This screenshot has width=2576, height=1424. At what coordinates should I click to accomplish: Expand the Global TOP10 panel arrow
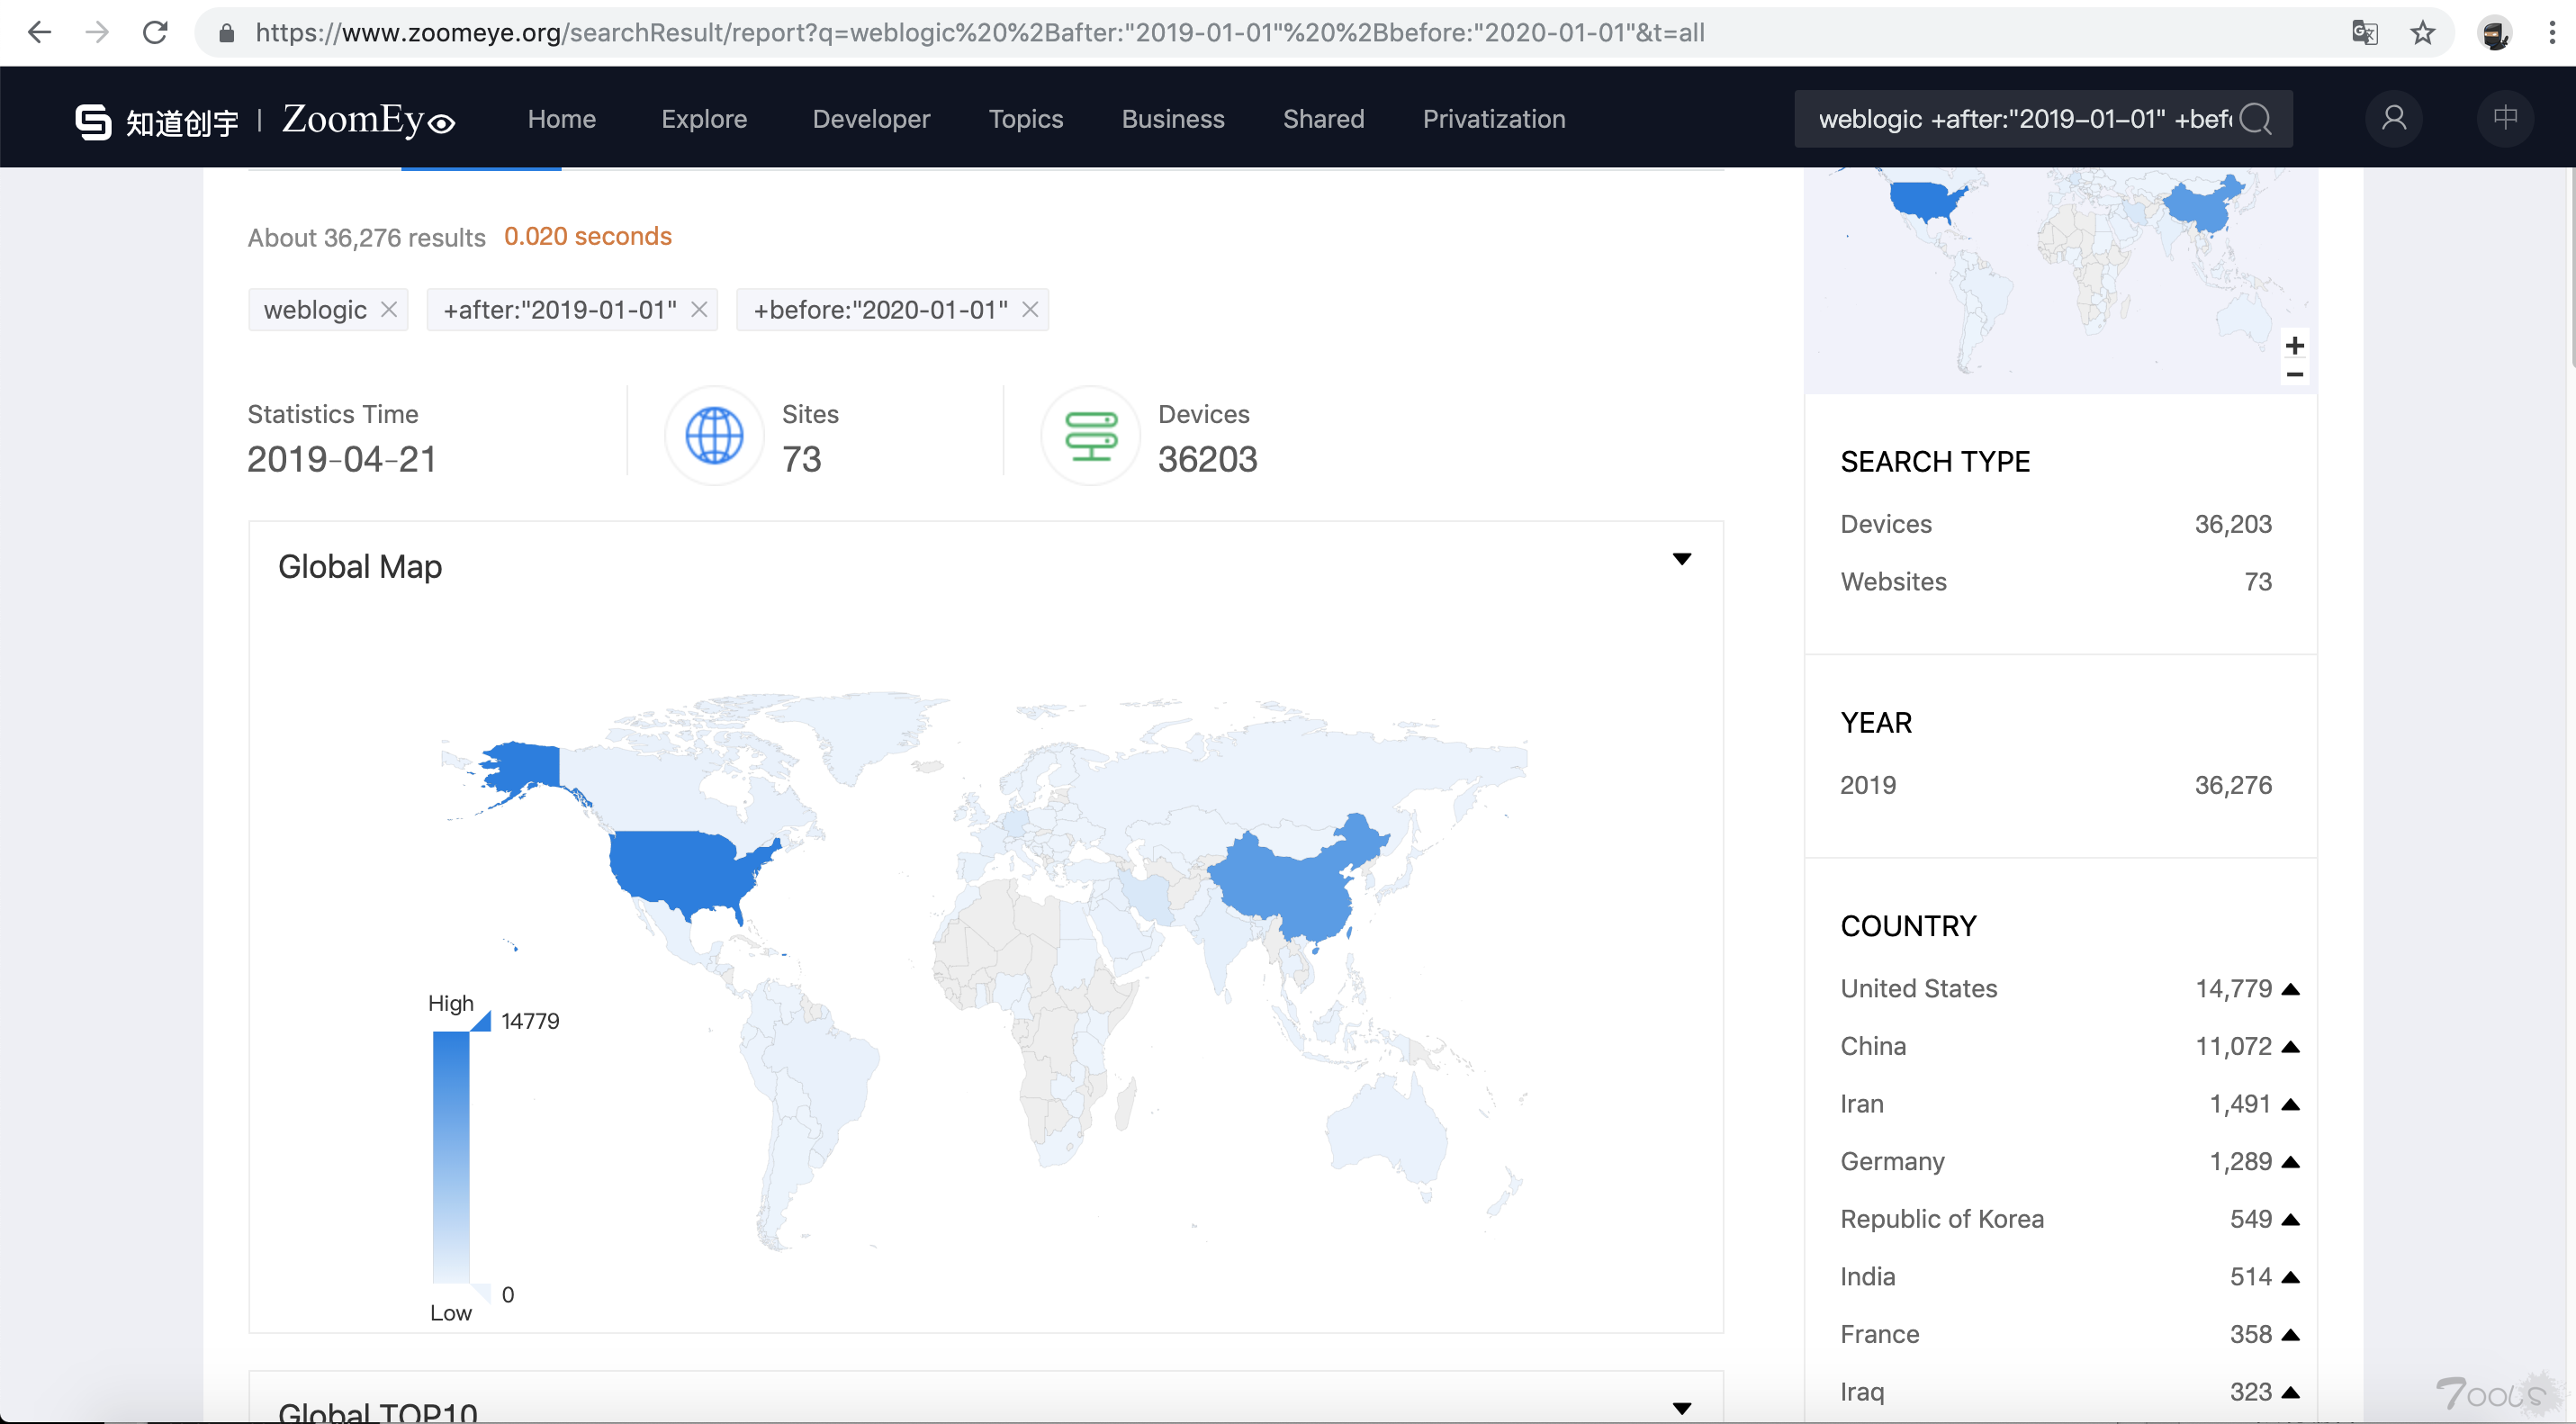click(1681, 1408)
